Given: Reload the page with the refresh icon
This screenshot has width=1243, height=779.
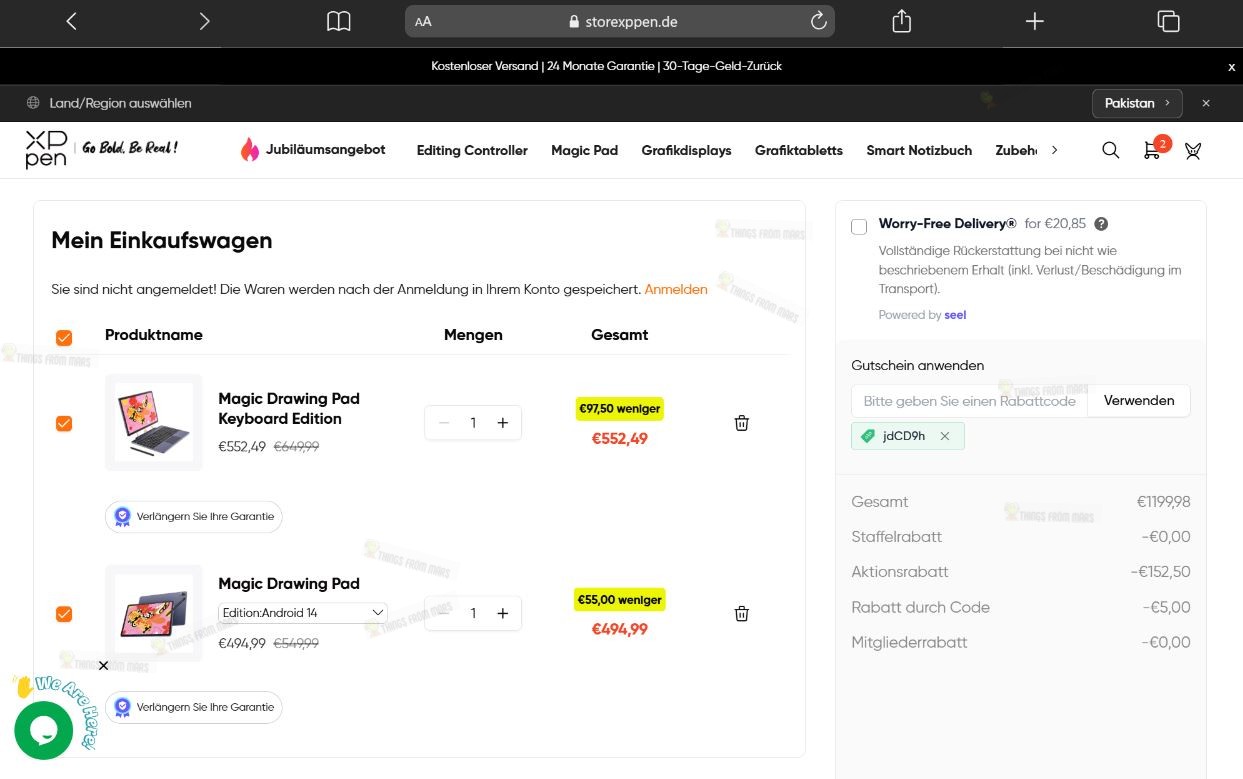Looking at the screenshot, I should coord(818,21).
